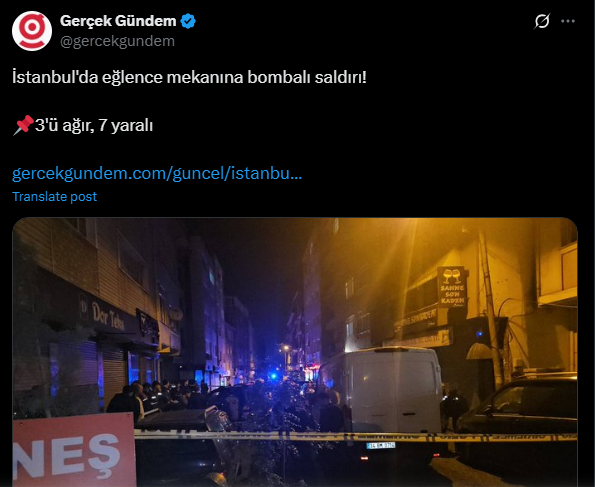Follow the gercekgundem.com/guncel article link
595x487 pixels.
pyautogui.click(x=157, y=173)
